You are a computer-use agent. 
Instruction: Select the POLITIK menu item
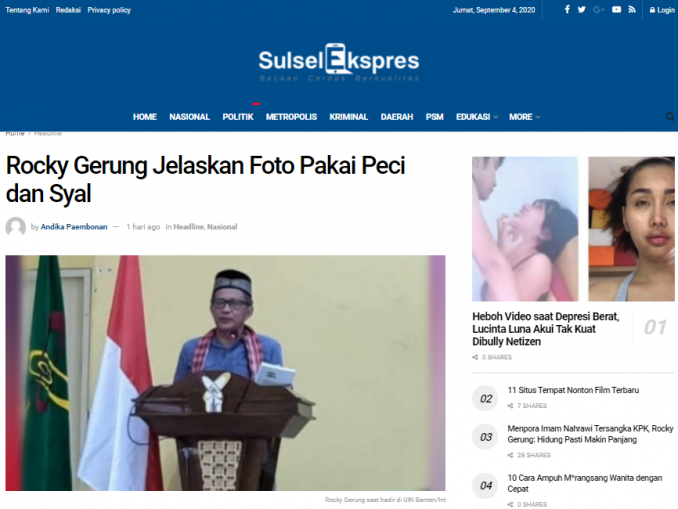(238, 117)
